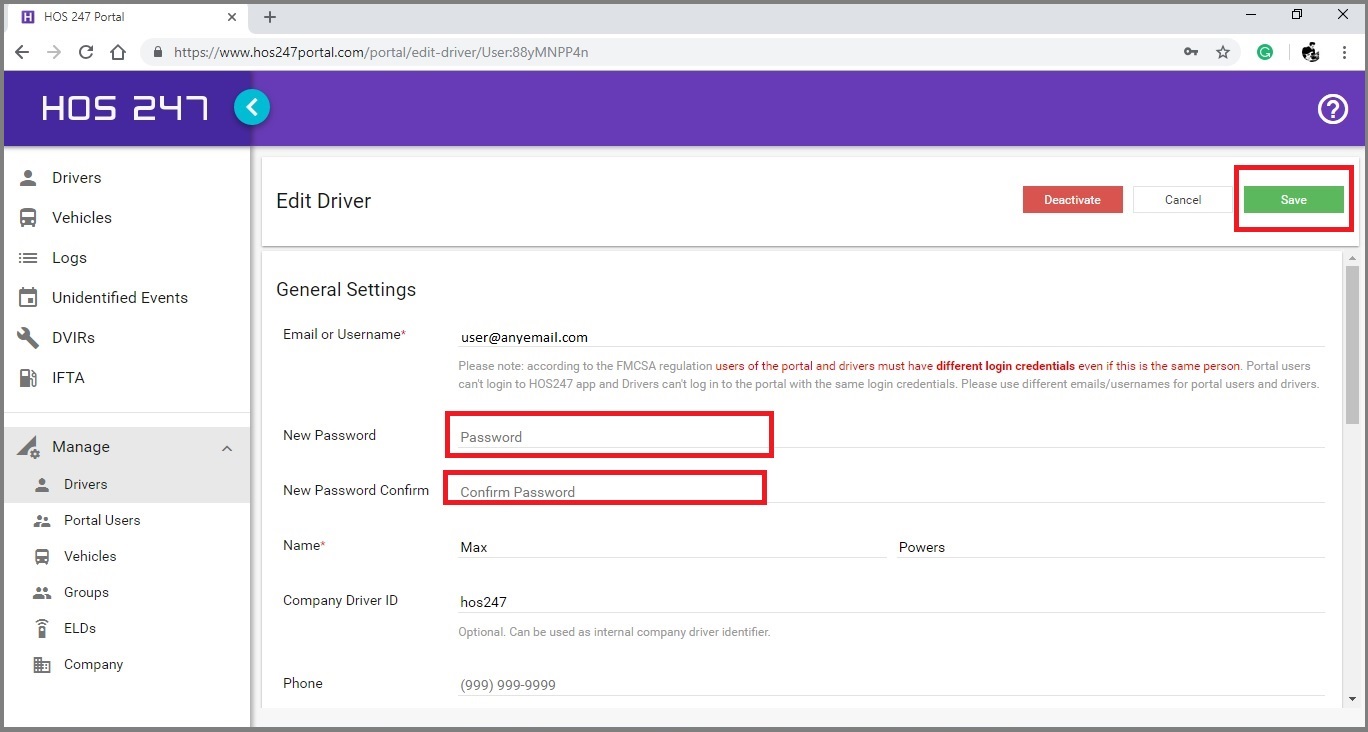Click the Phone number field
Screen dimensions: 1368x732
pyautogui.click(x=892, y=685)
